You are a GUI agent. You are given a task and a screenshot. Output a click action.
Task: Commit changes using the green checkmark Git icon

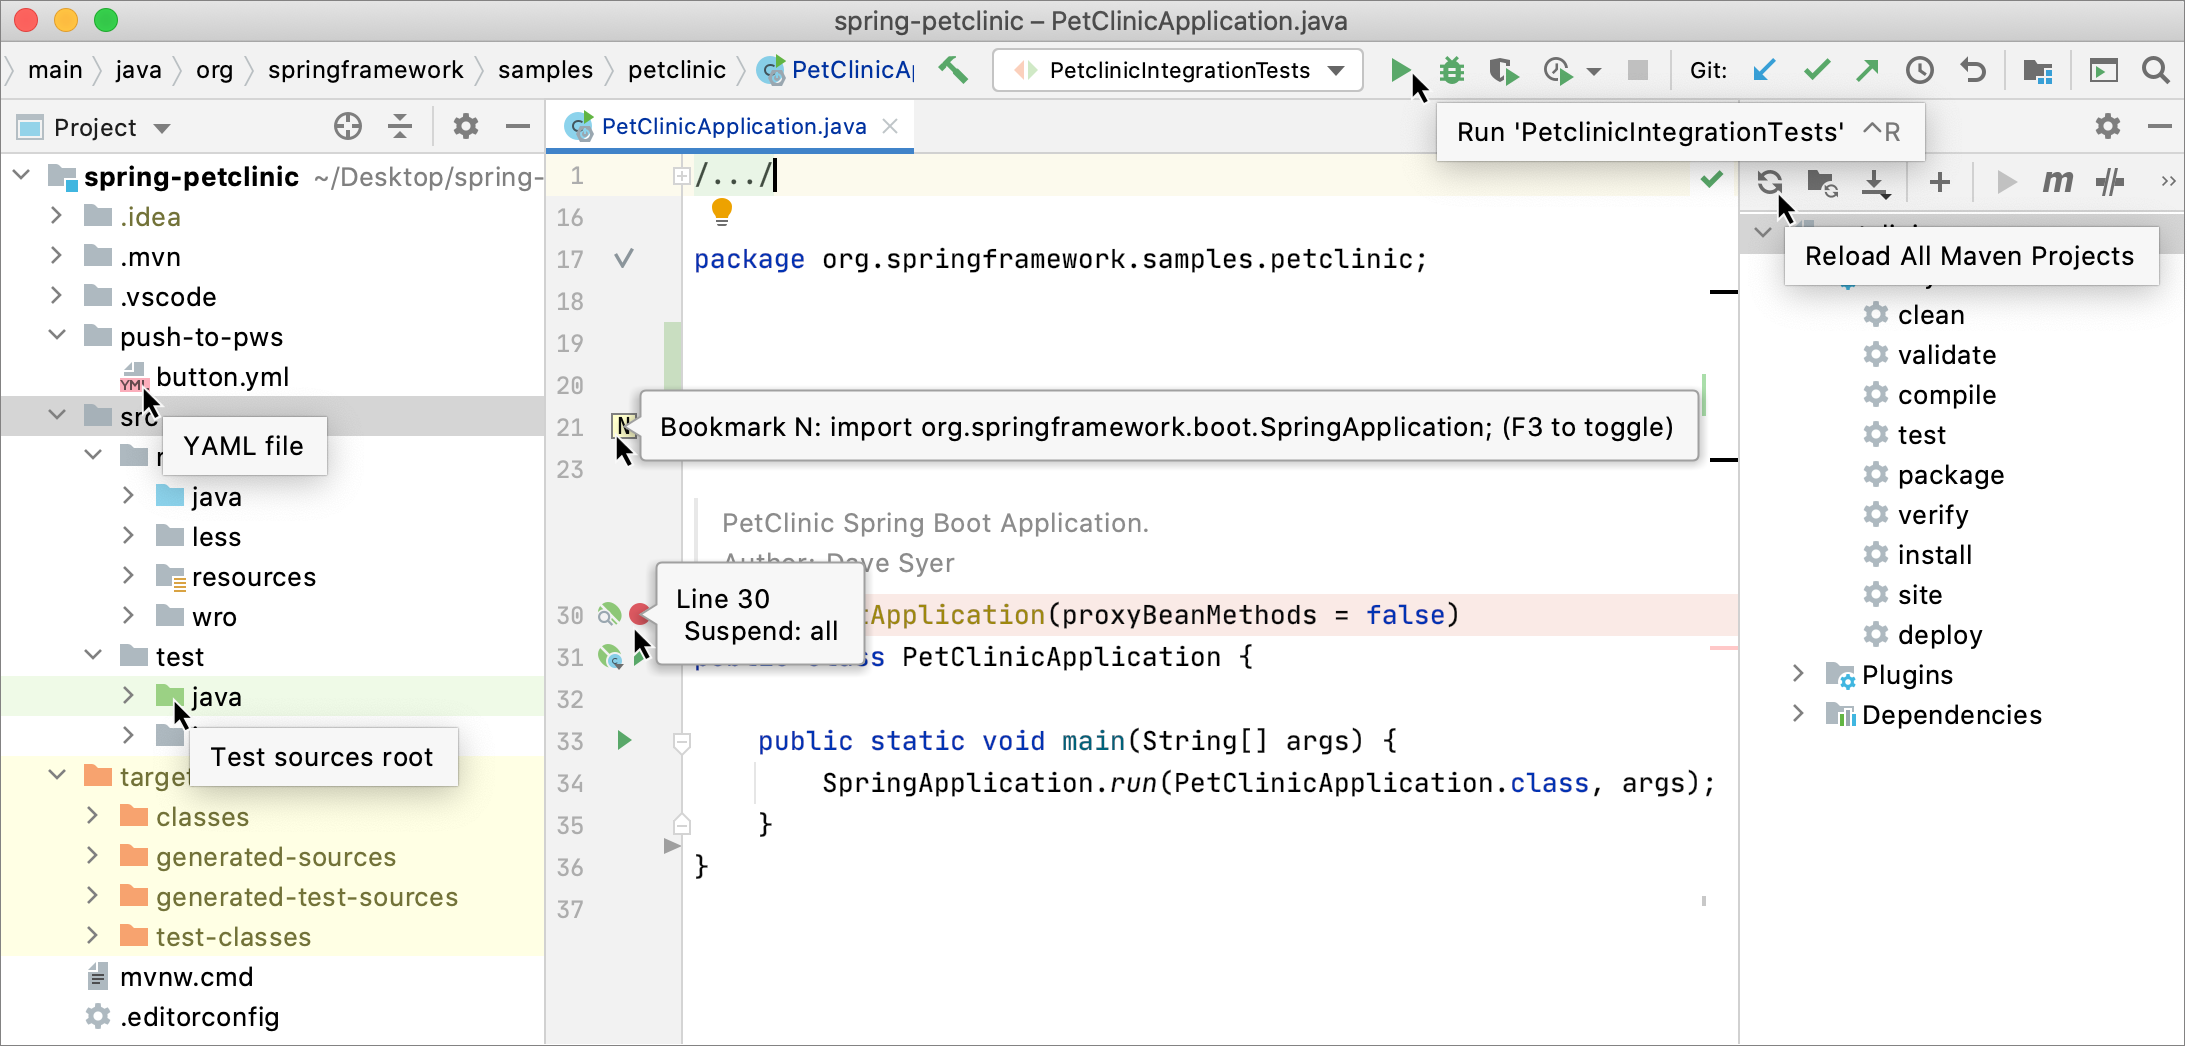1818,70
